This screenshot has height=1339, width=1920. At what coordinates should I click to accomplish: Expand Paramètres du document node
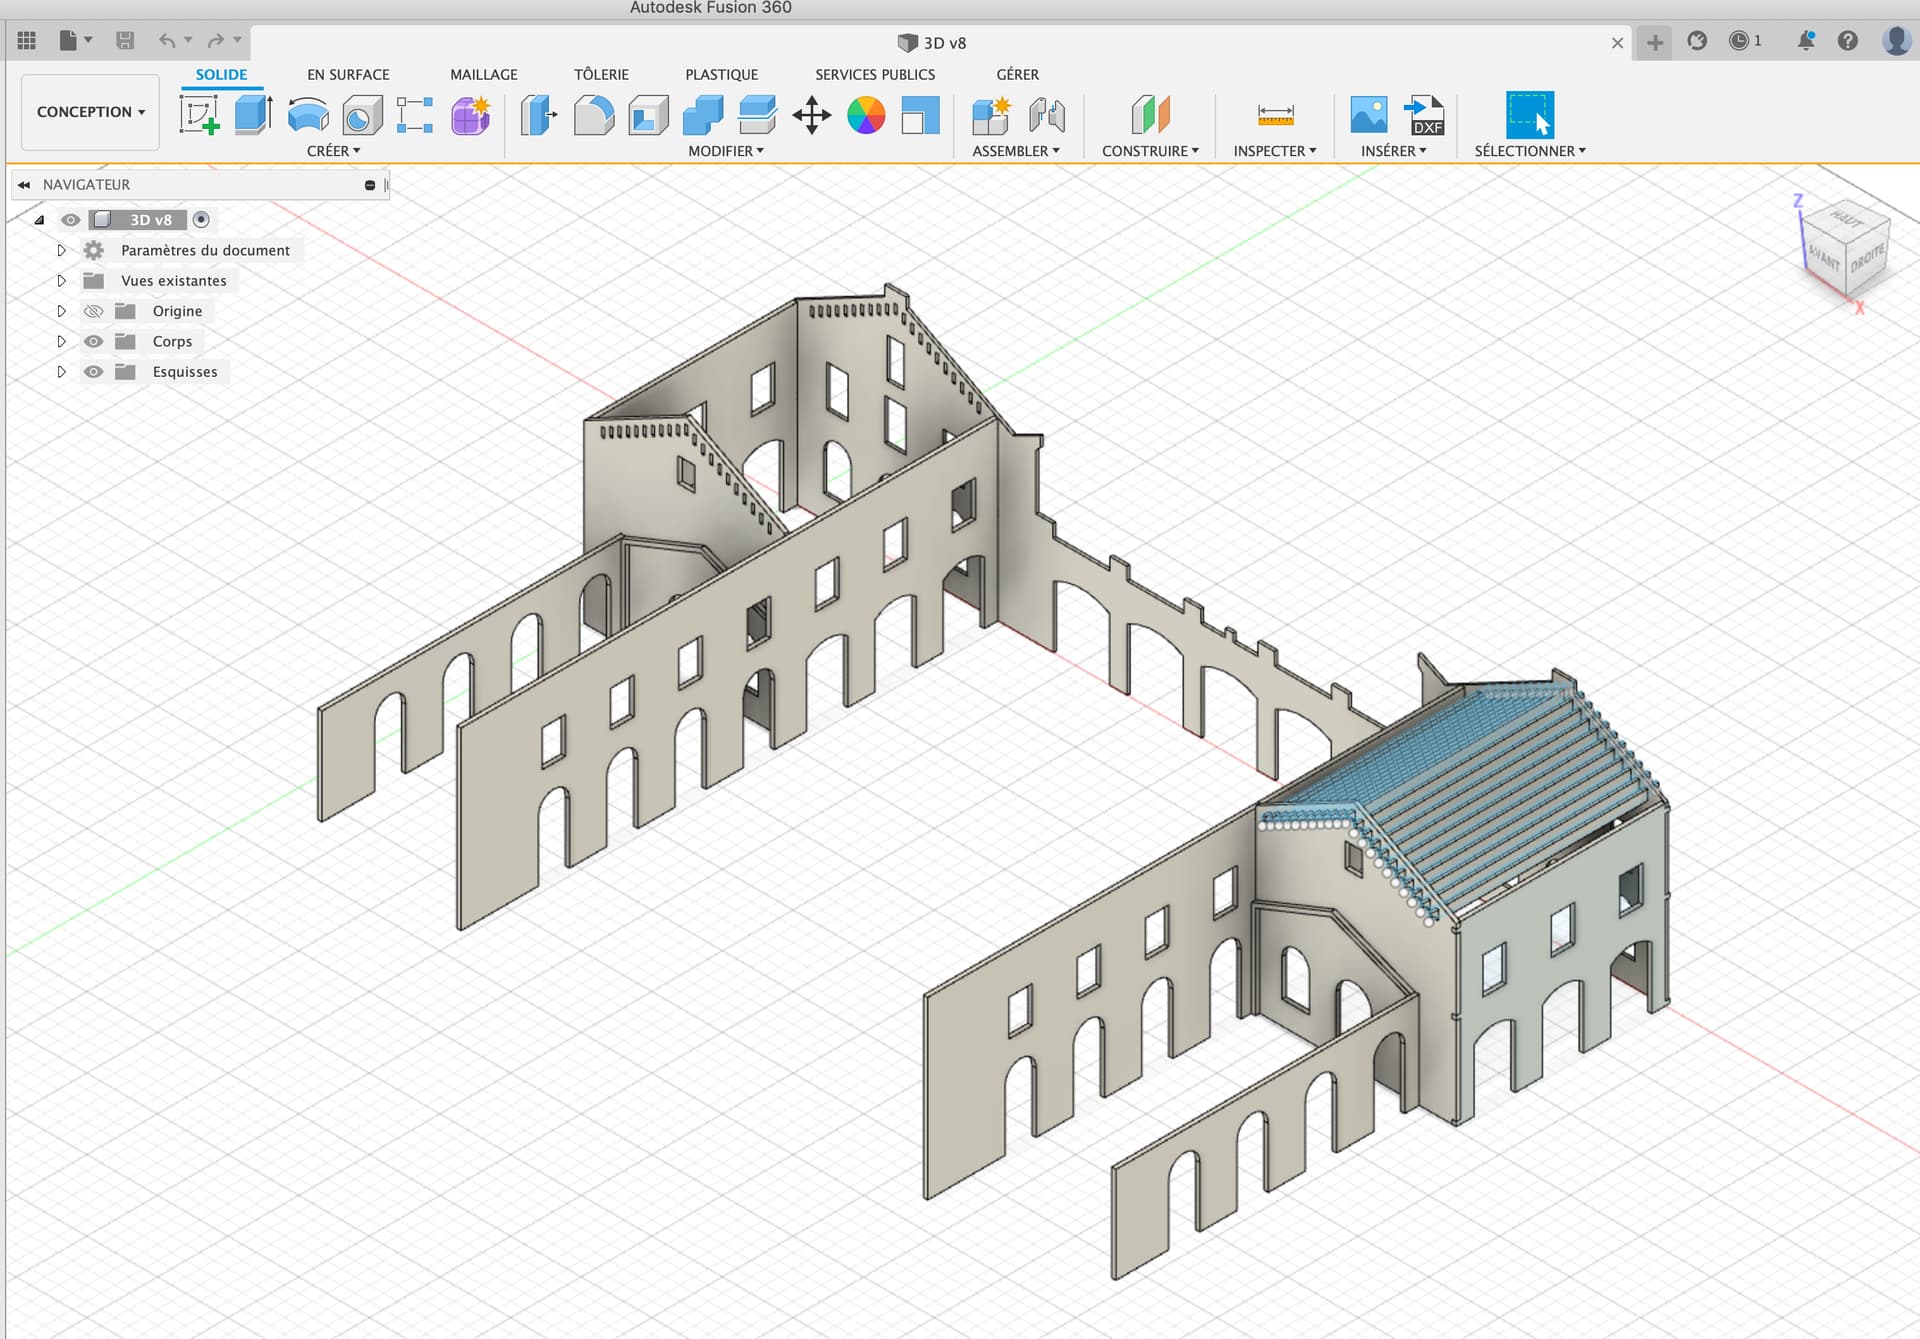tap(61, 250)
